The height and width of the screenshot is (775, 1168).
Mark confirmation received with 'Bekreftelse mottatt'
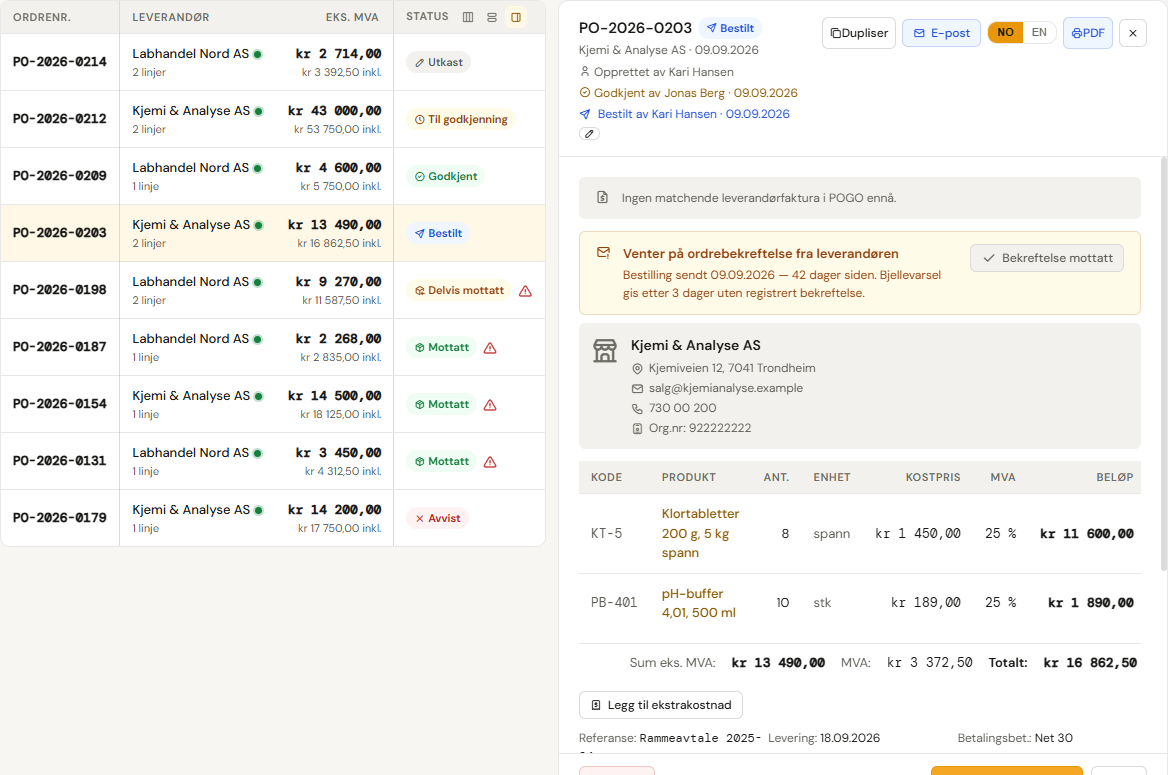click(x=1047, y=258)
